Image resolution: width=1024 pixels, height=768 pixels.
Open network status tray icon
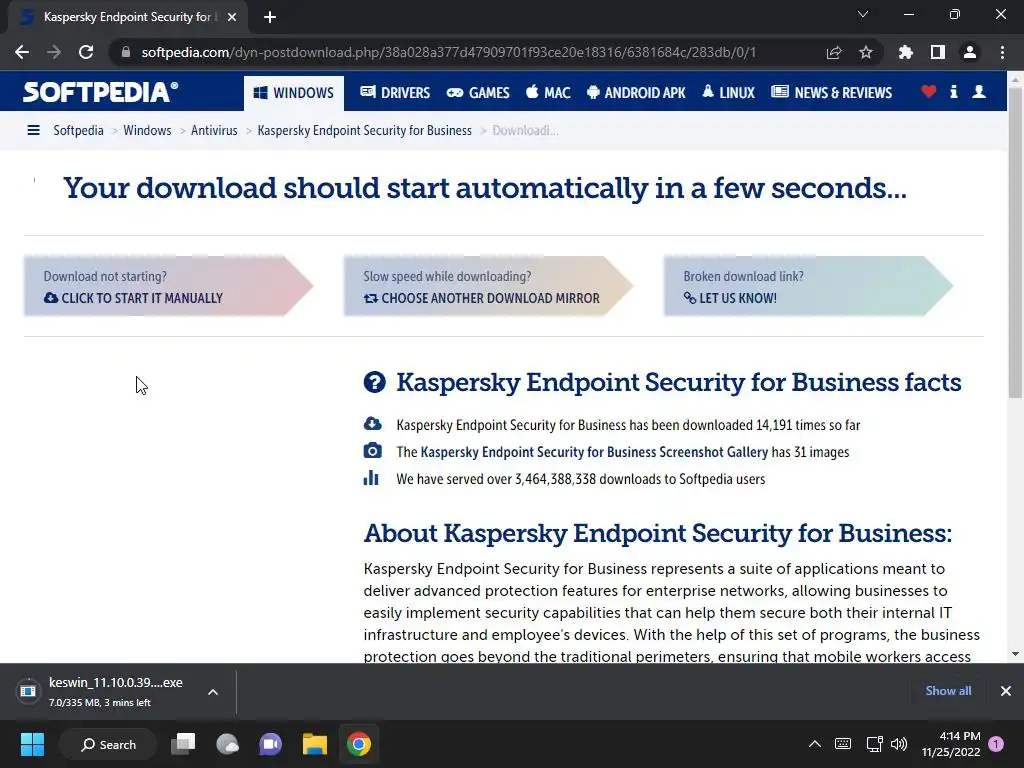click(874, 744)
